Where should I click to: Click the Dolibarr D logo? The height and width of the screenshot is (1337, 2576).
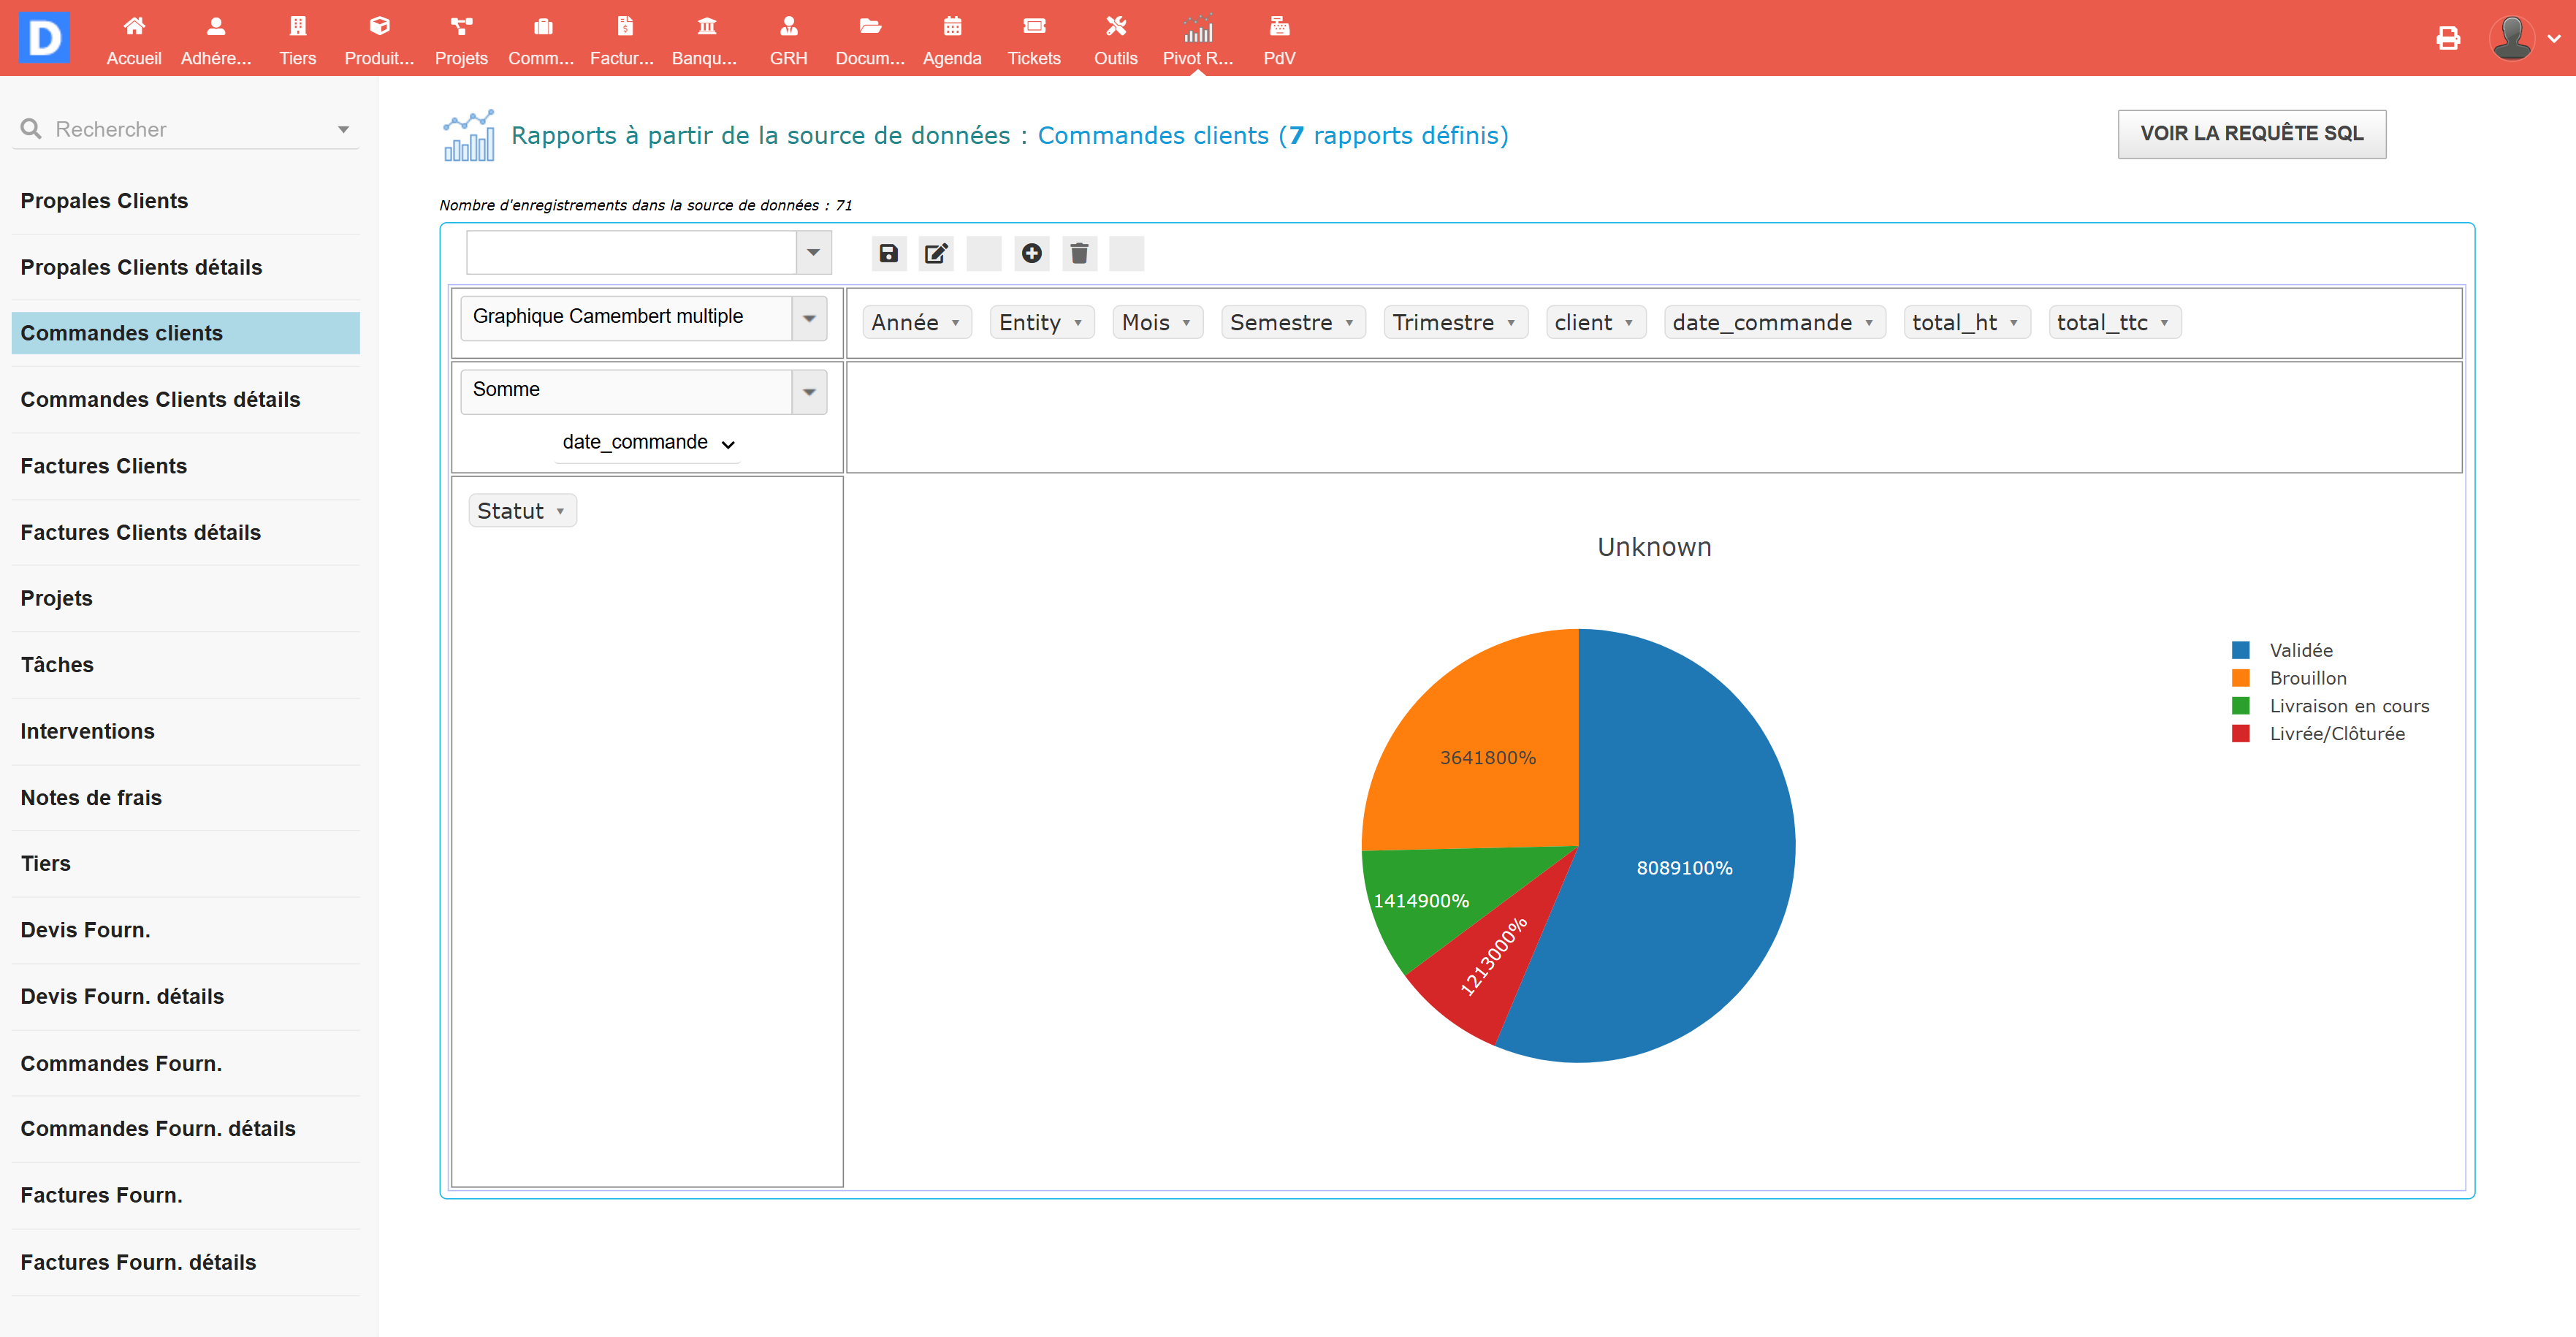44,38
